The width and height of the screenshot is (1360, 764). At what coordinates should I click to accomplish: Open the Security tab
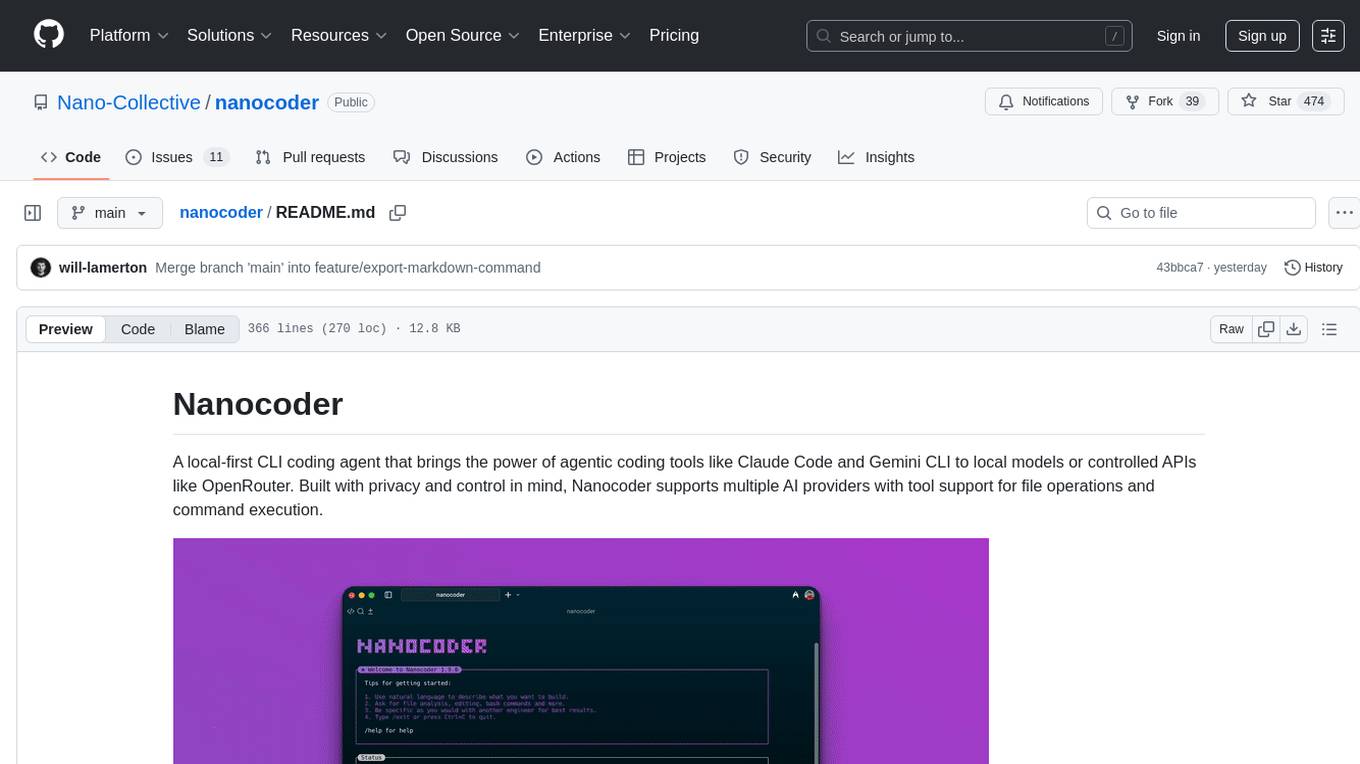(x=772, y=157)
